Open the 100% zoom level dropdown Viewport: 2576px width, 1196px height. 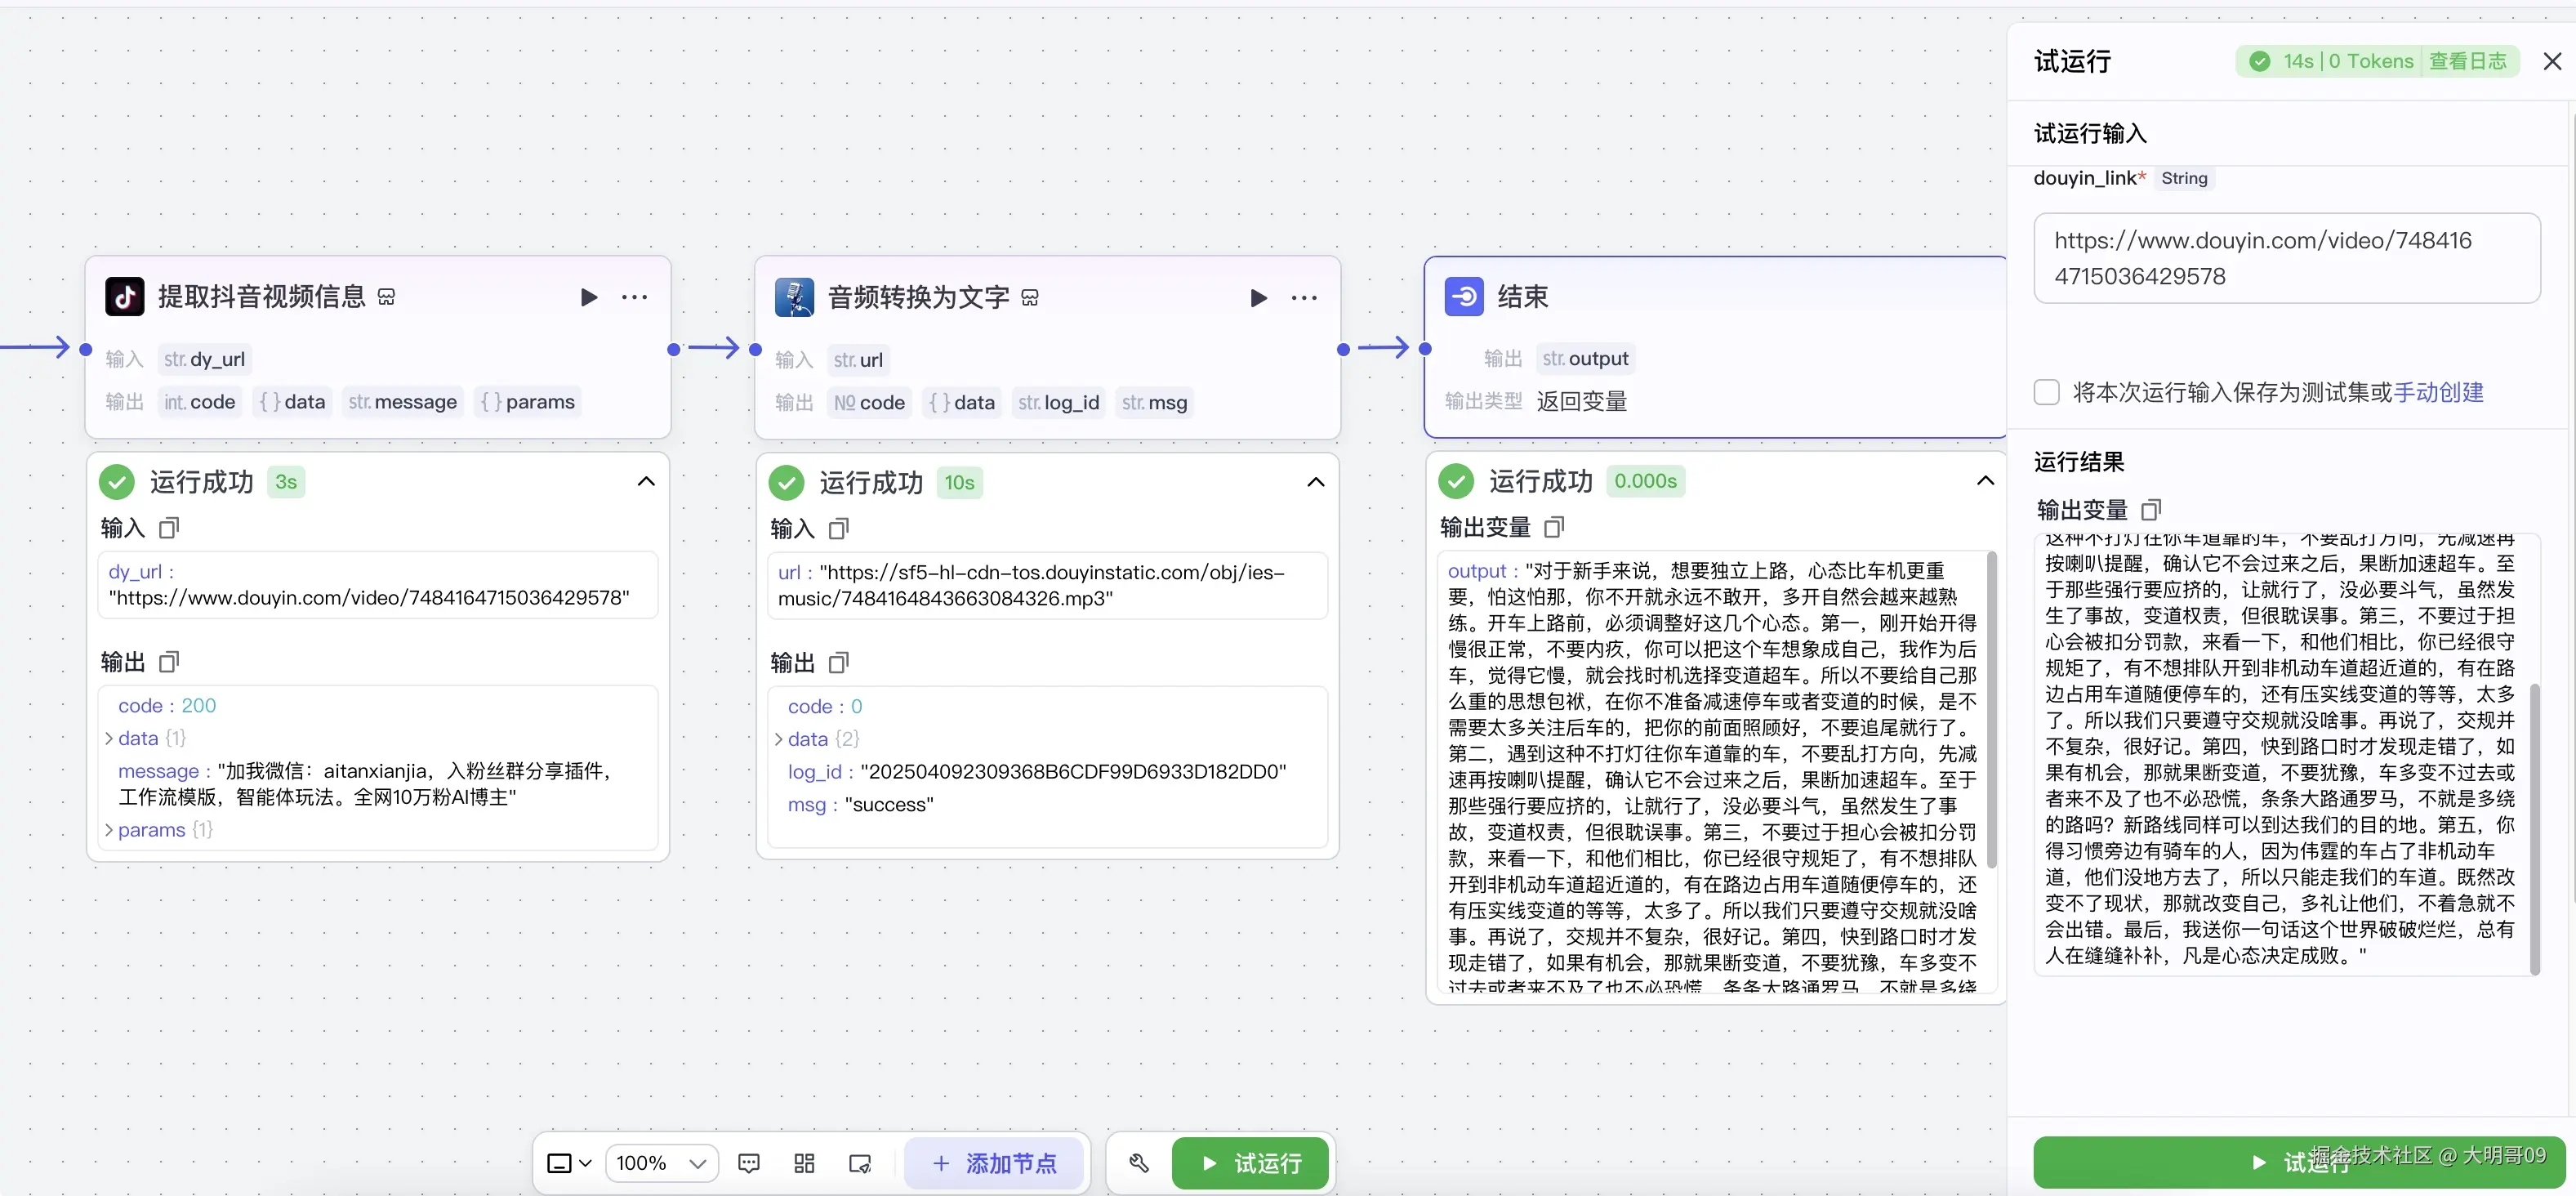[x=661, y=1163]
